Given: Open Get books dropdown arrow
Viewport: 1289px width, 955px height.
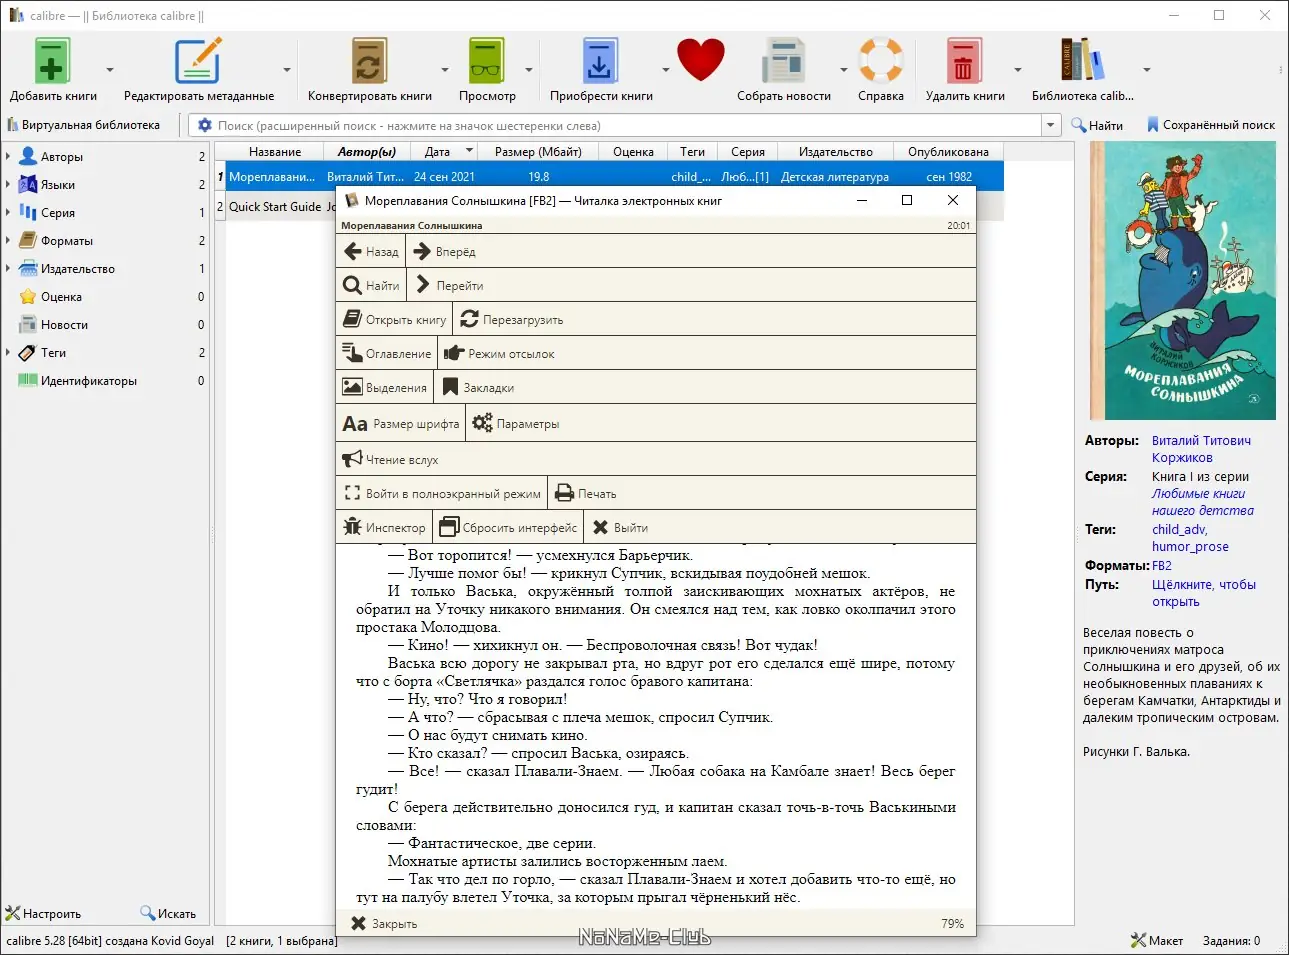Looking at the screenshot, I should 665,70.
